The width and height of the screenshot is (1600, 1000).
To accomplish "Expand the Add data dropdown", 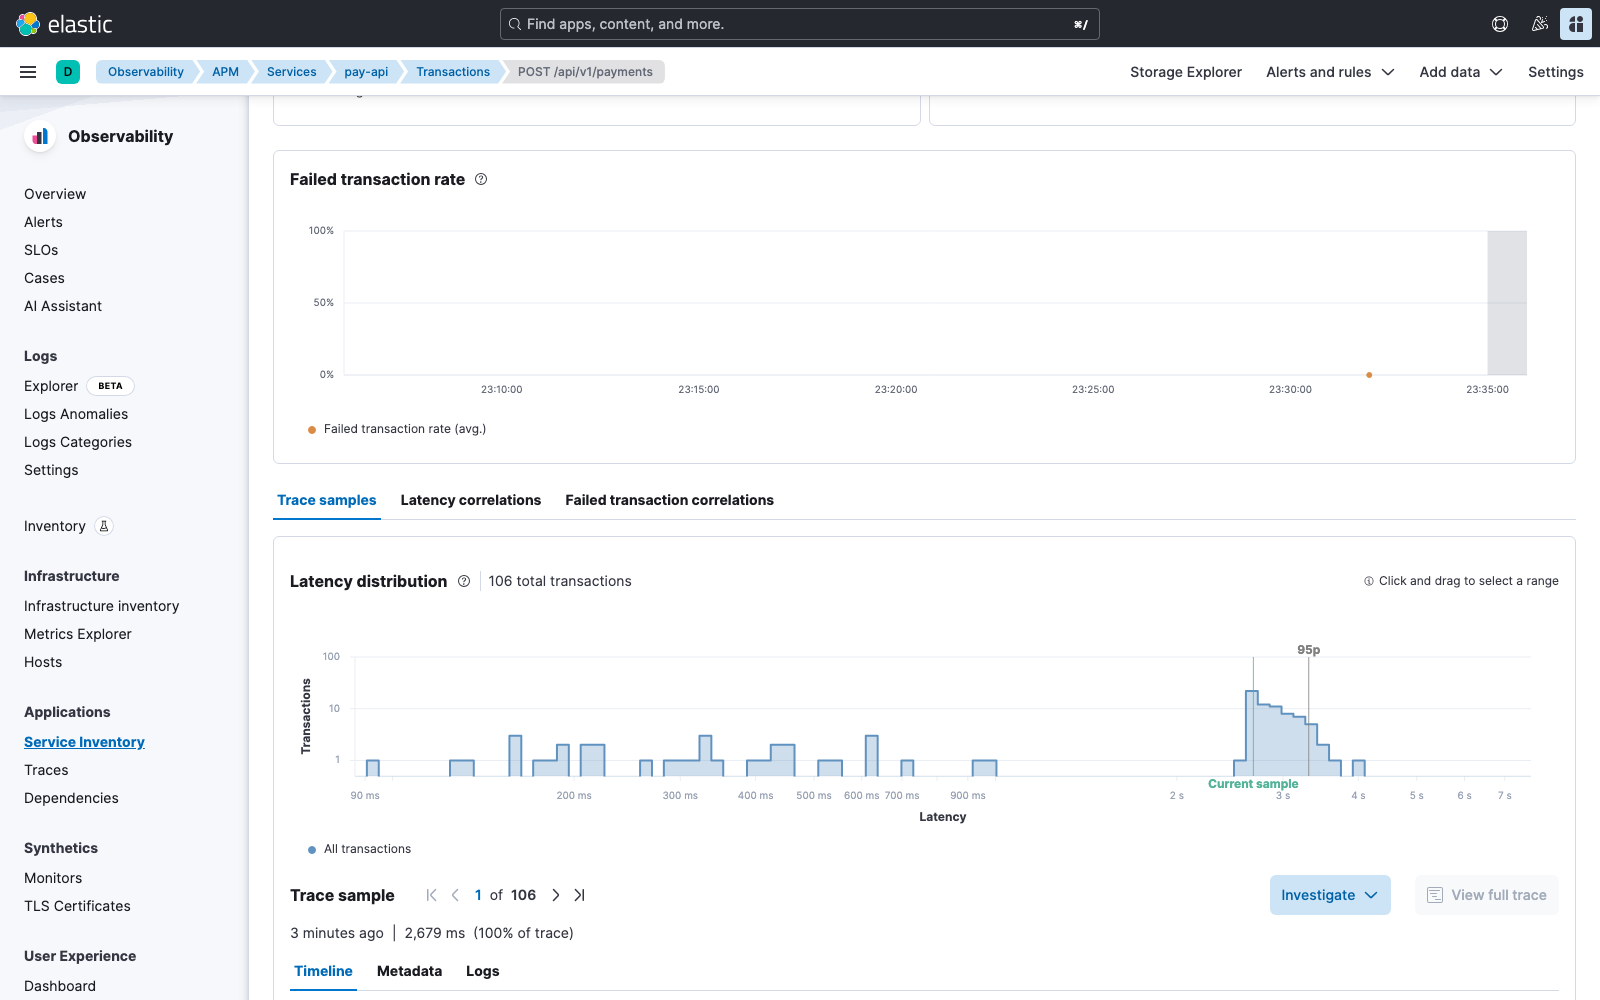I will pyautogui.click(x=1461, y=72).
